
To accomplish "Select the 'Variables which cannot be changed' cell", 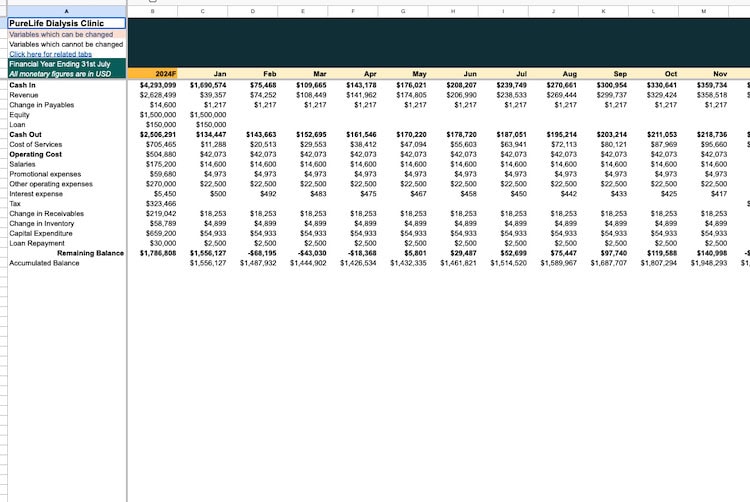I will point(67,44).
